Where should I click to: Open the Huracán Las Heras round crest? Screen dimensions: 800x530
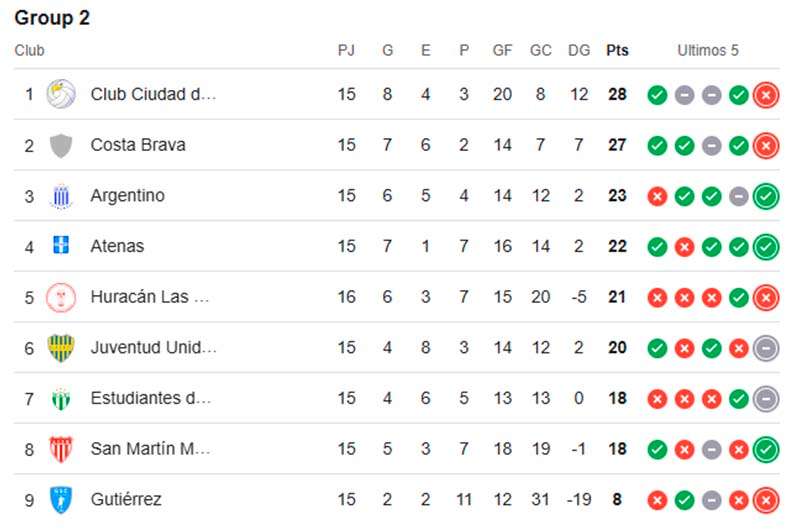(x=61, y=297)
